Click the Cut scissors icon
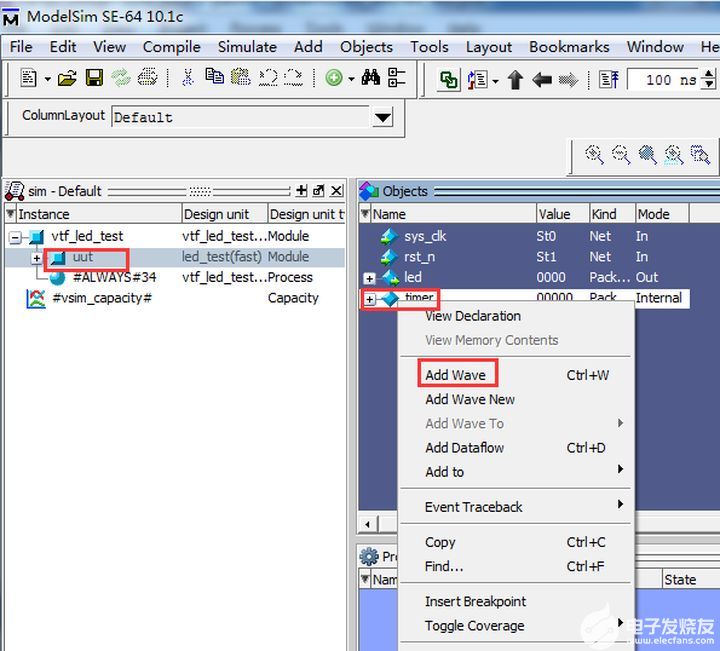The width and height of the screenshot is (720, 651). 188,78
